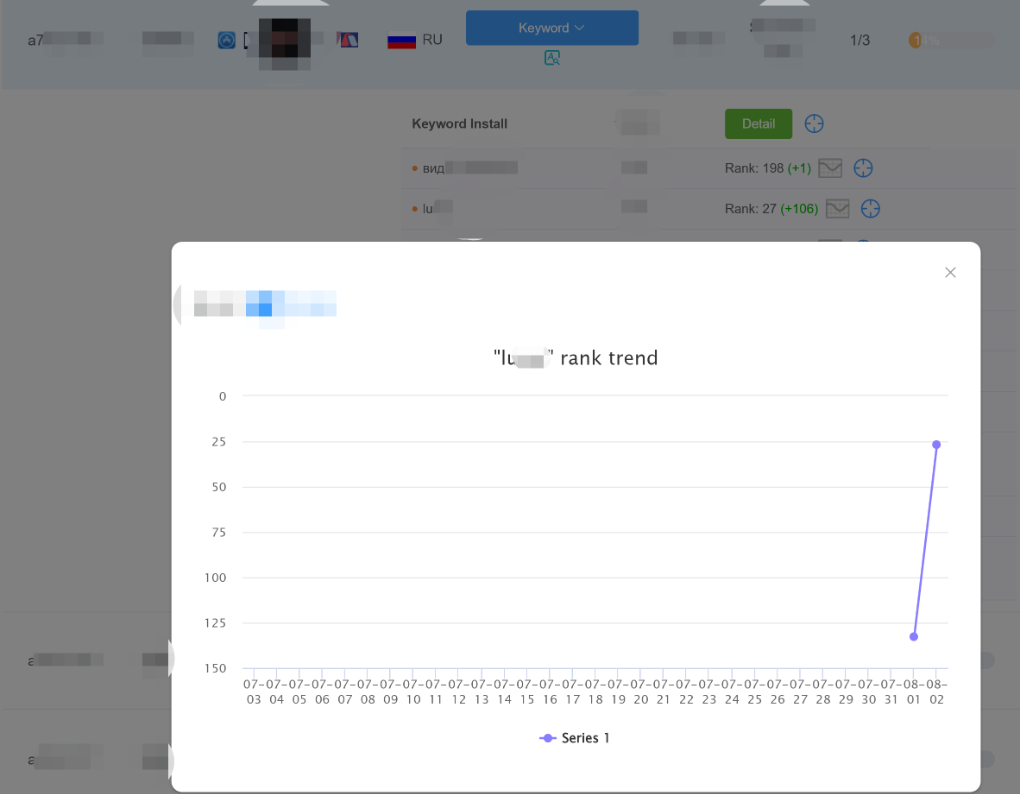
Task: Click the red-blue app icon beside flag
Action: (x=347, y=40)
